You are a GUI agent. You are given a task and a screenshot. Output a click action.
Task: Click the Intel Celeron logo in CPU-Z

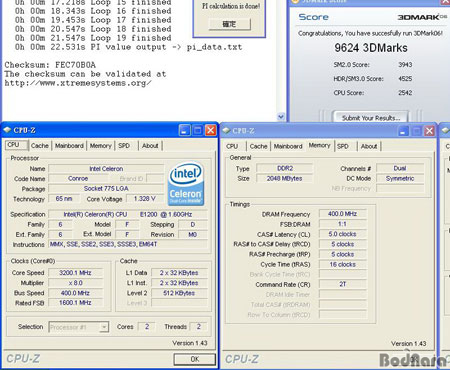(186, 183)
